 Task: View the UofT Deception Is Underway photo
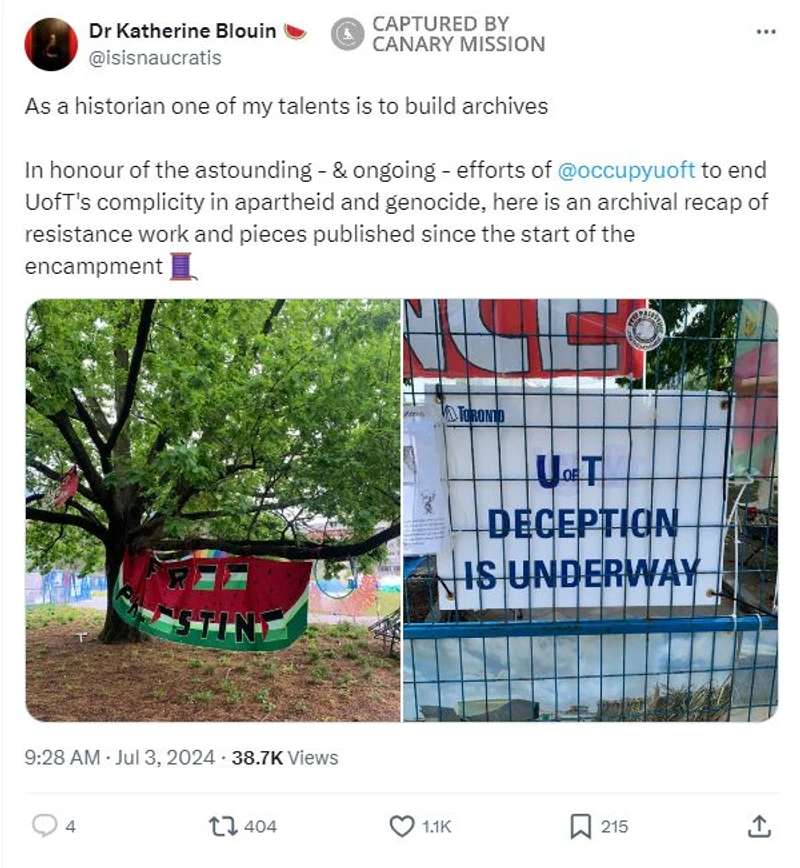(591, 510)
